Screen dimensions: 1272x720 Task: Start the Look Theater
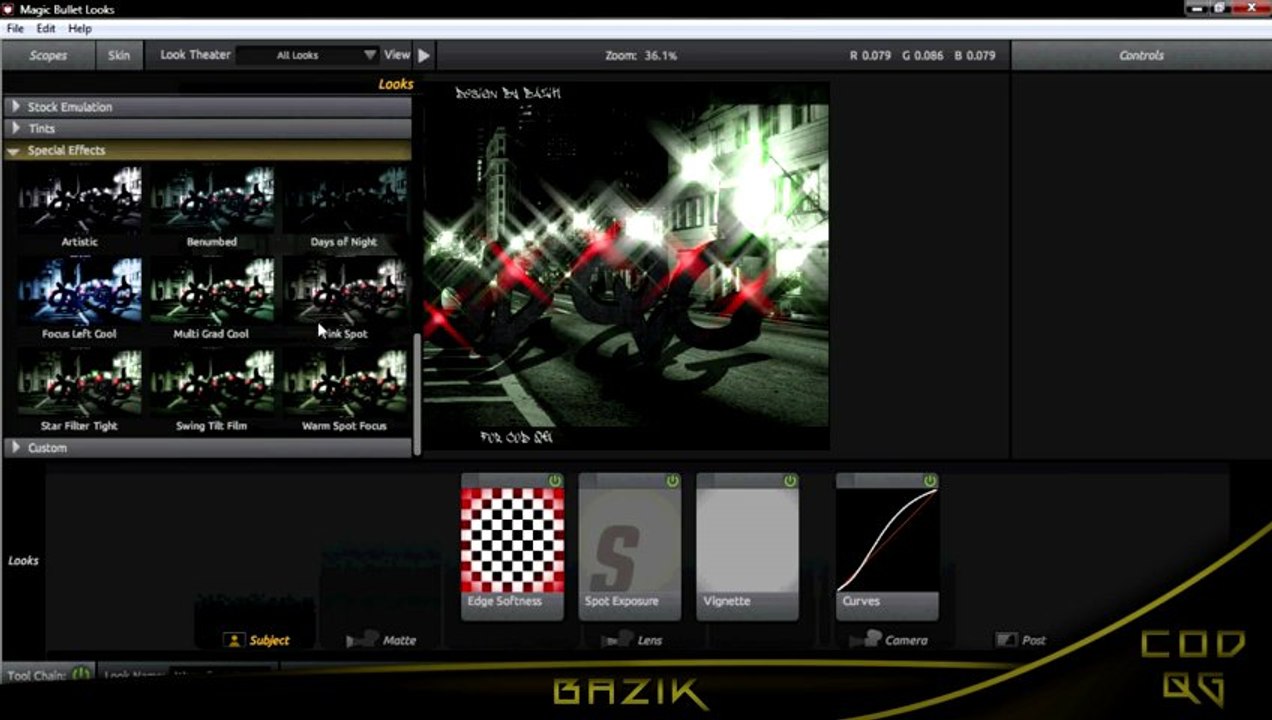coord(195,55)
